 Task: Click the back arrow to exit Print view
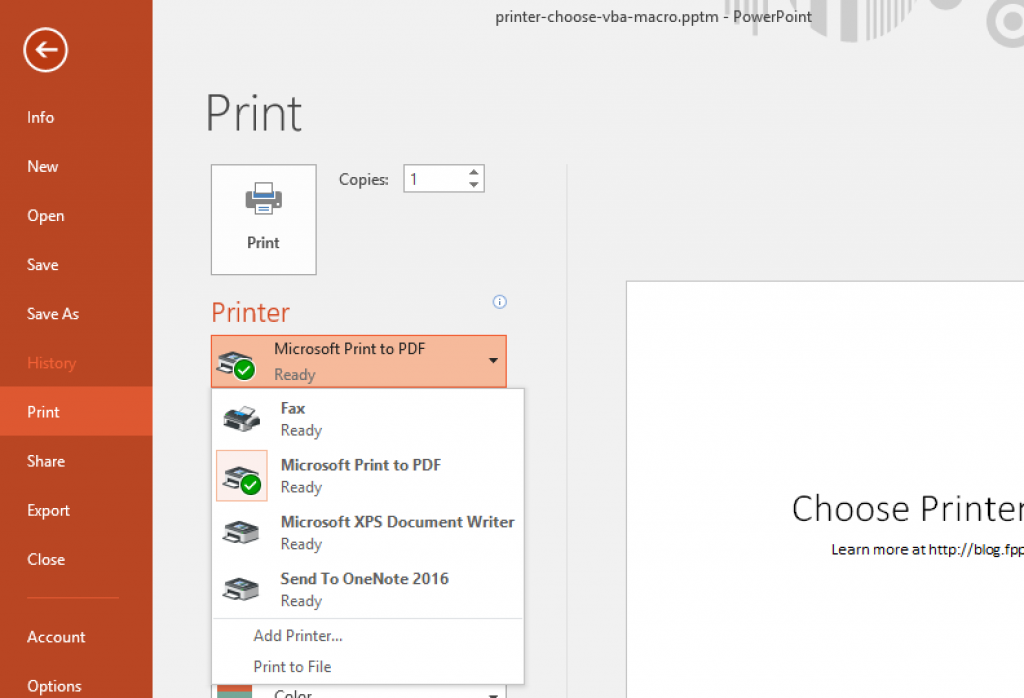[44, 49]
